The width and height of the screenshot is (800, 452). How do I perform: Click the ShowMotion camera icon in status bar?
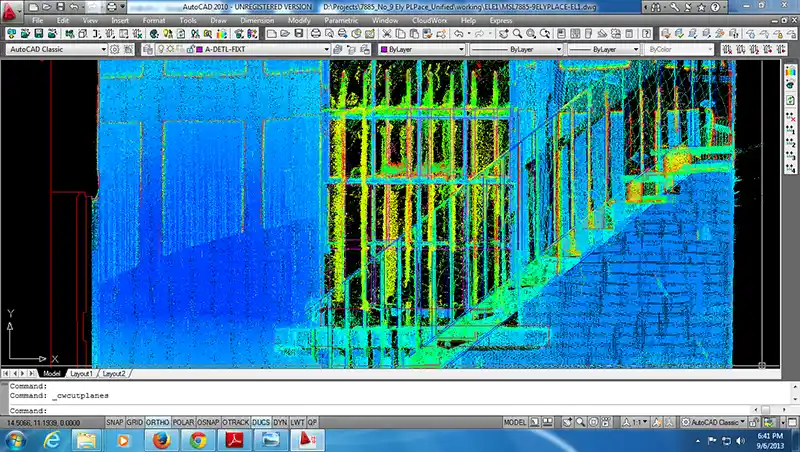pyautogui.click(x=606, y=422)
